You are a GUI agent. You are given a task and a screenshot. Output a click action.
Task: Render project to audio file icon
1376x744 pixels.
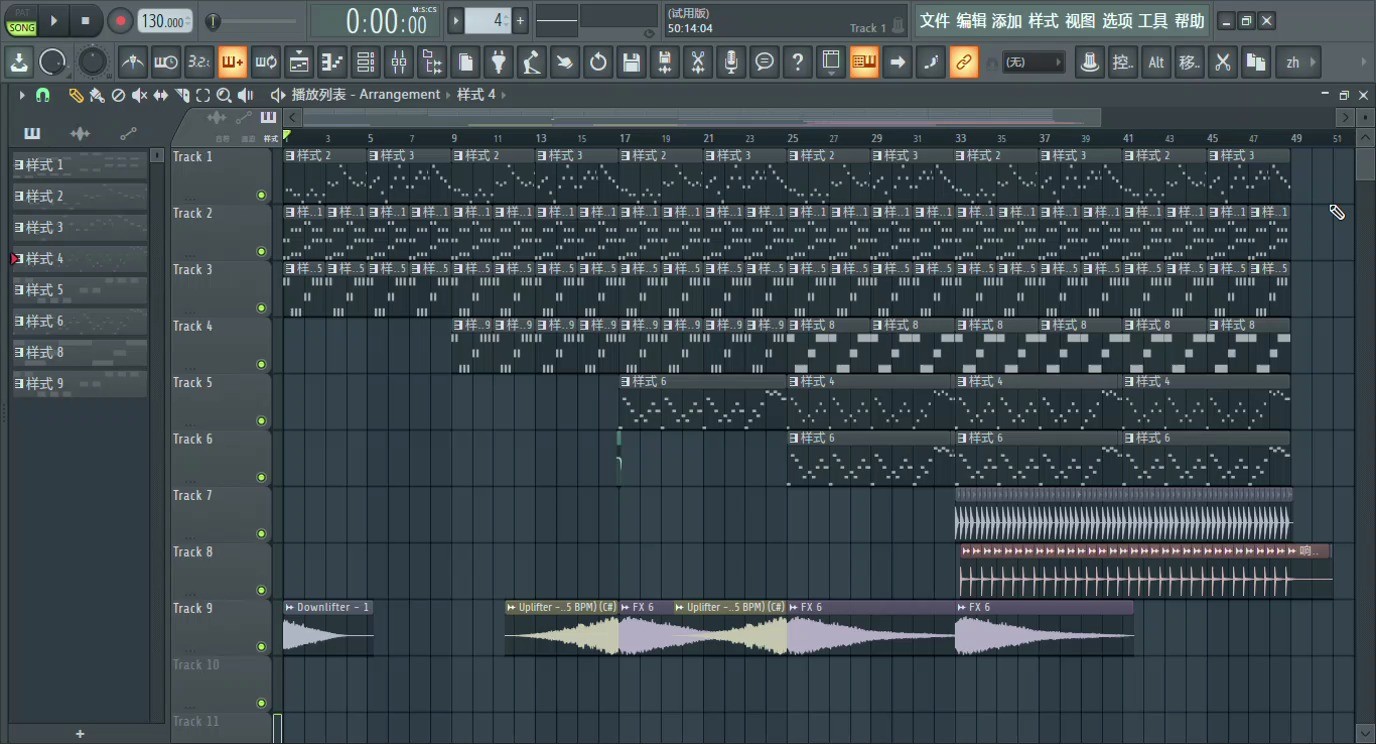coord(664,62)
